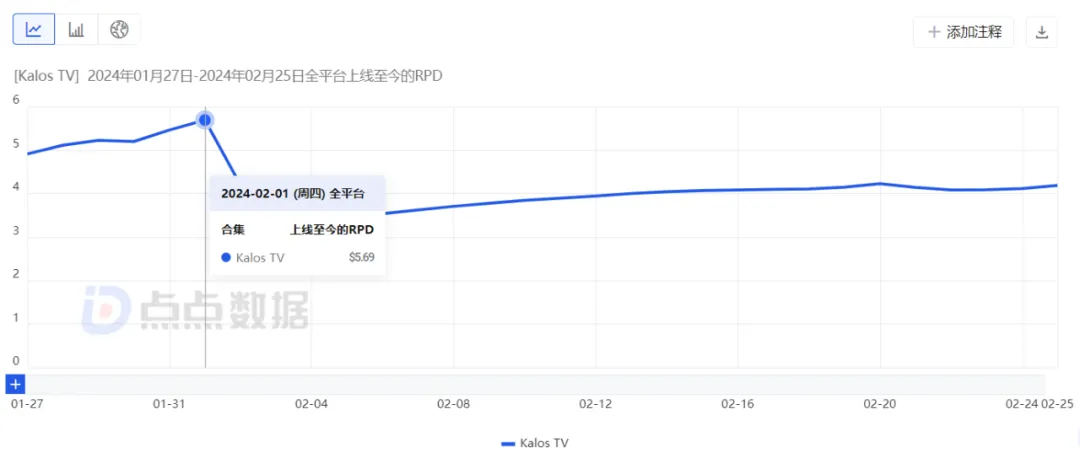Select the 01-27 date axis label
The image size is (1080, 474).
pos(27,404)
